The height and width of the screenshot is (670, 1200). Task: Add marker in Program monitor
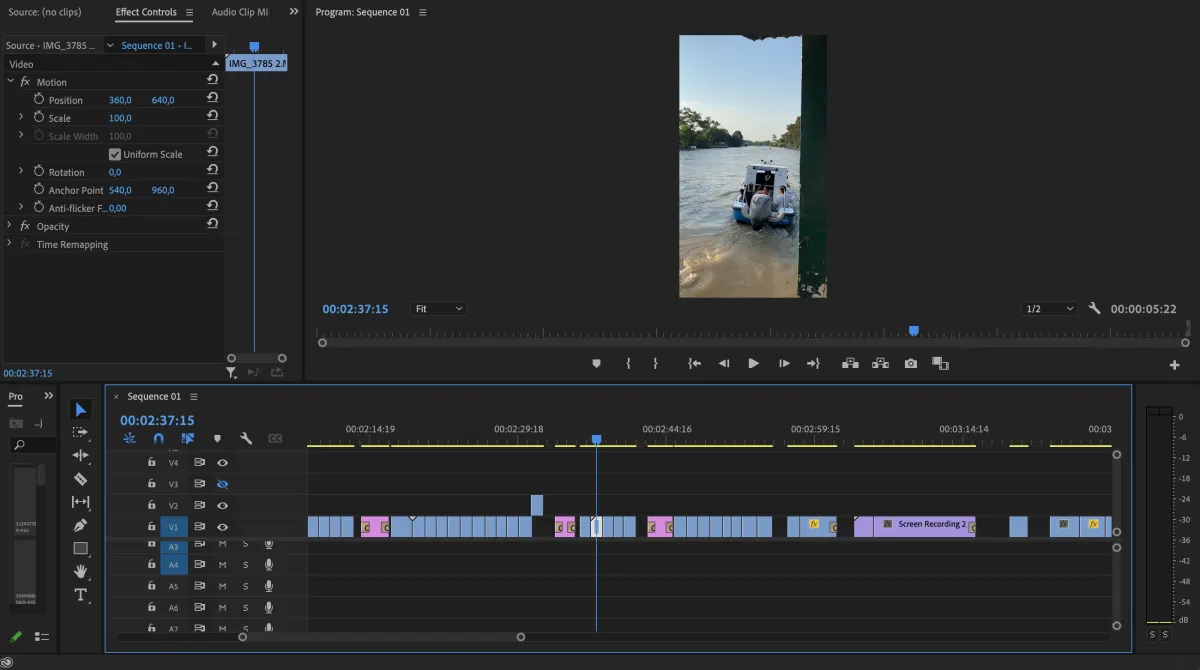(597, 364)
